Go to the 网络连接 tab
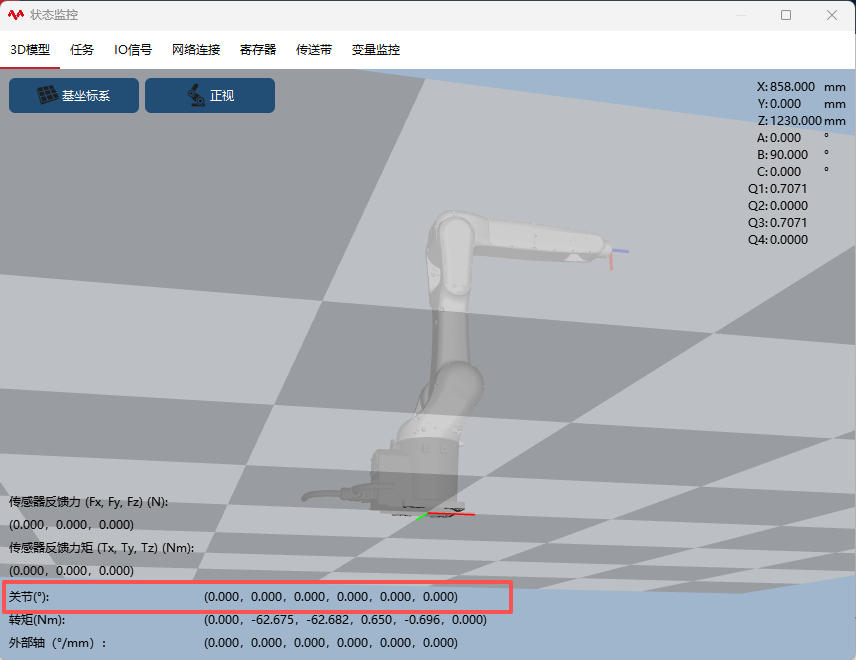856x660 pixels. (x=196, y=49)
